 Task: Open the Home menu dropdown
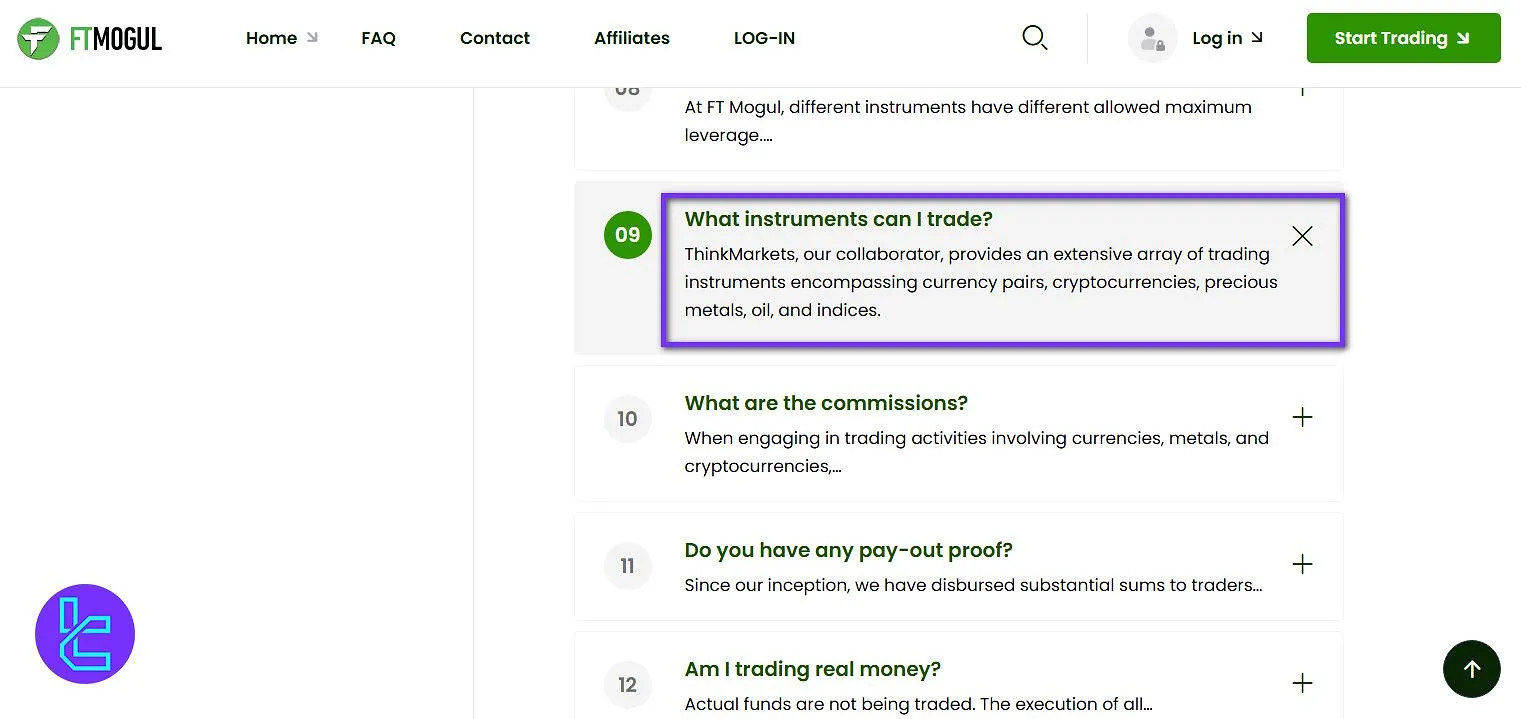coord(281,38)
